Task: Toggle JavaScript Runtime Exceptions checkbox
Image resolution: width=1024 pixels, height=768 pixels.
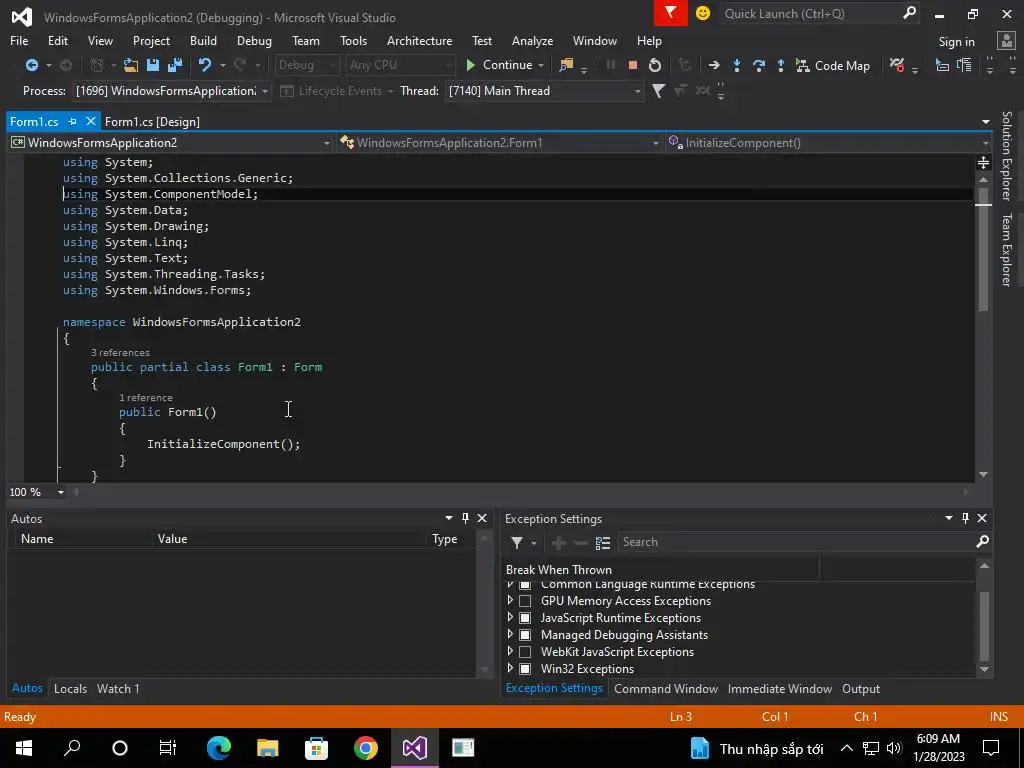Action: (524, 618)
